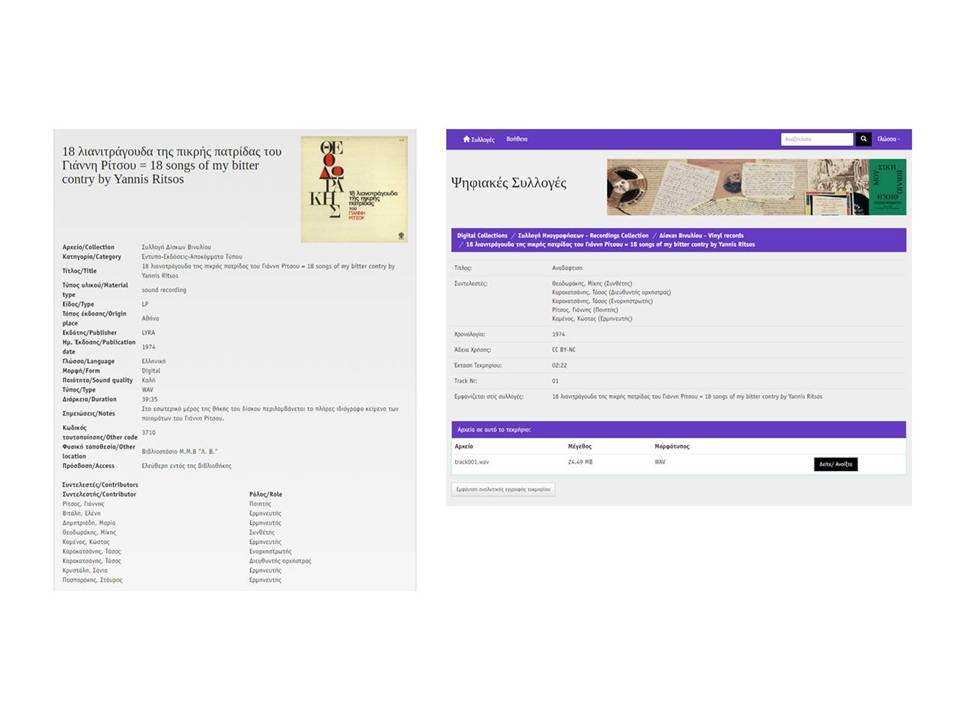The height and width of the screenshot is (720, 960).
Task: Select the Αναδάρτηση title value
Action: 567,268
